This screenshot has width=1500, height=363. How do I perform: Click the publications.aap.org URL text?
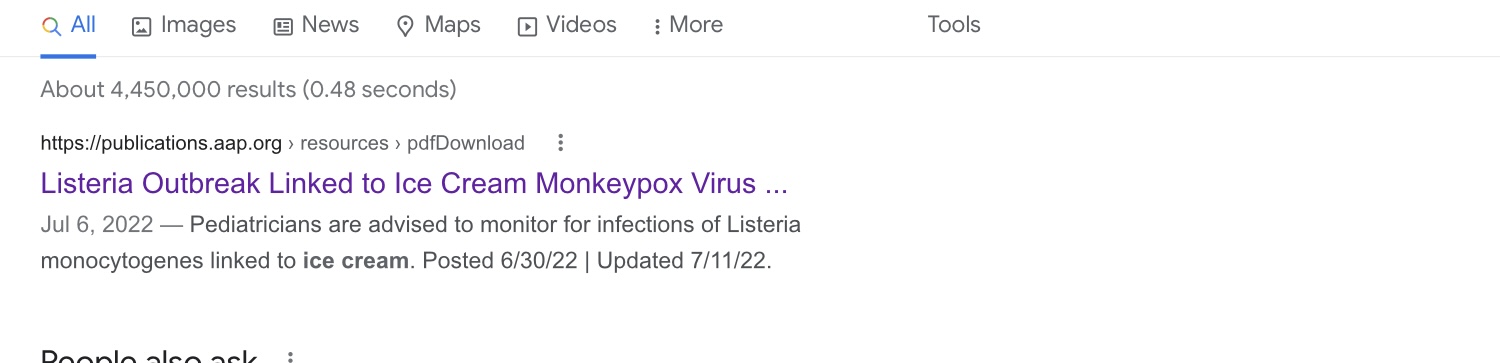click(x=161, y=143)
